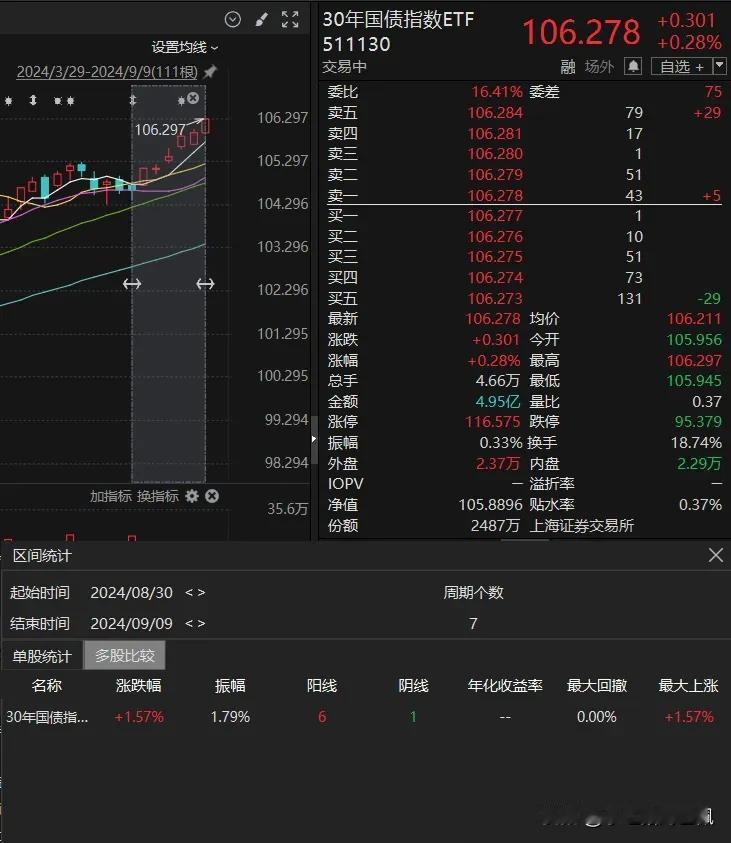Click next arrow for 结束时间
The image size is (731, 843).
(x=201, y=624)
